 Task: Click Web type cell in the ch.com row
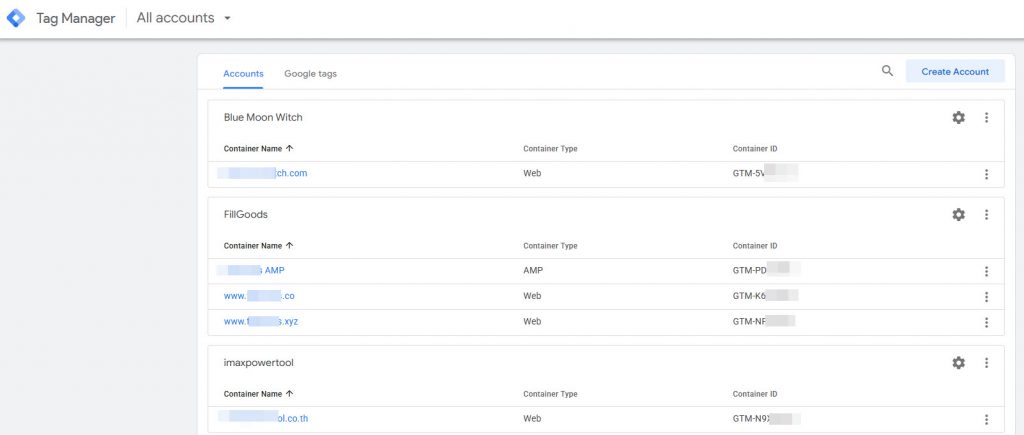tap(532, 173)
